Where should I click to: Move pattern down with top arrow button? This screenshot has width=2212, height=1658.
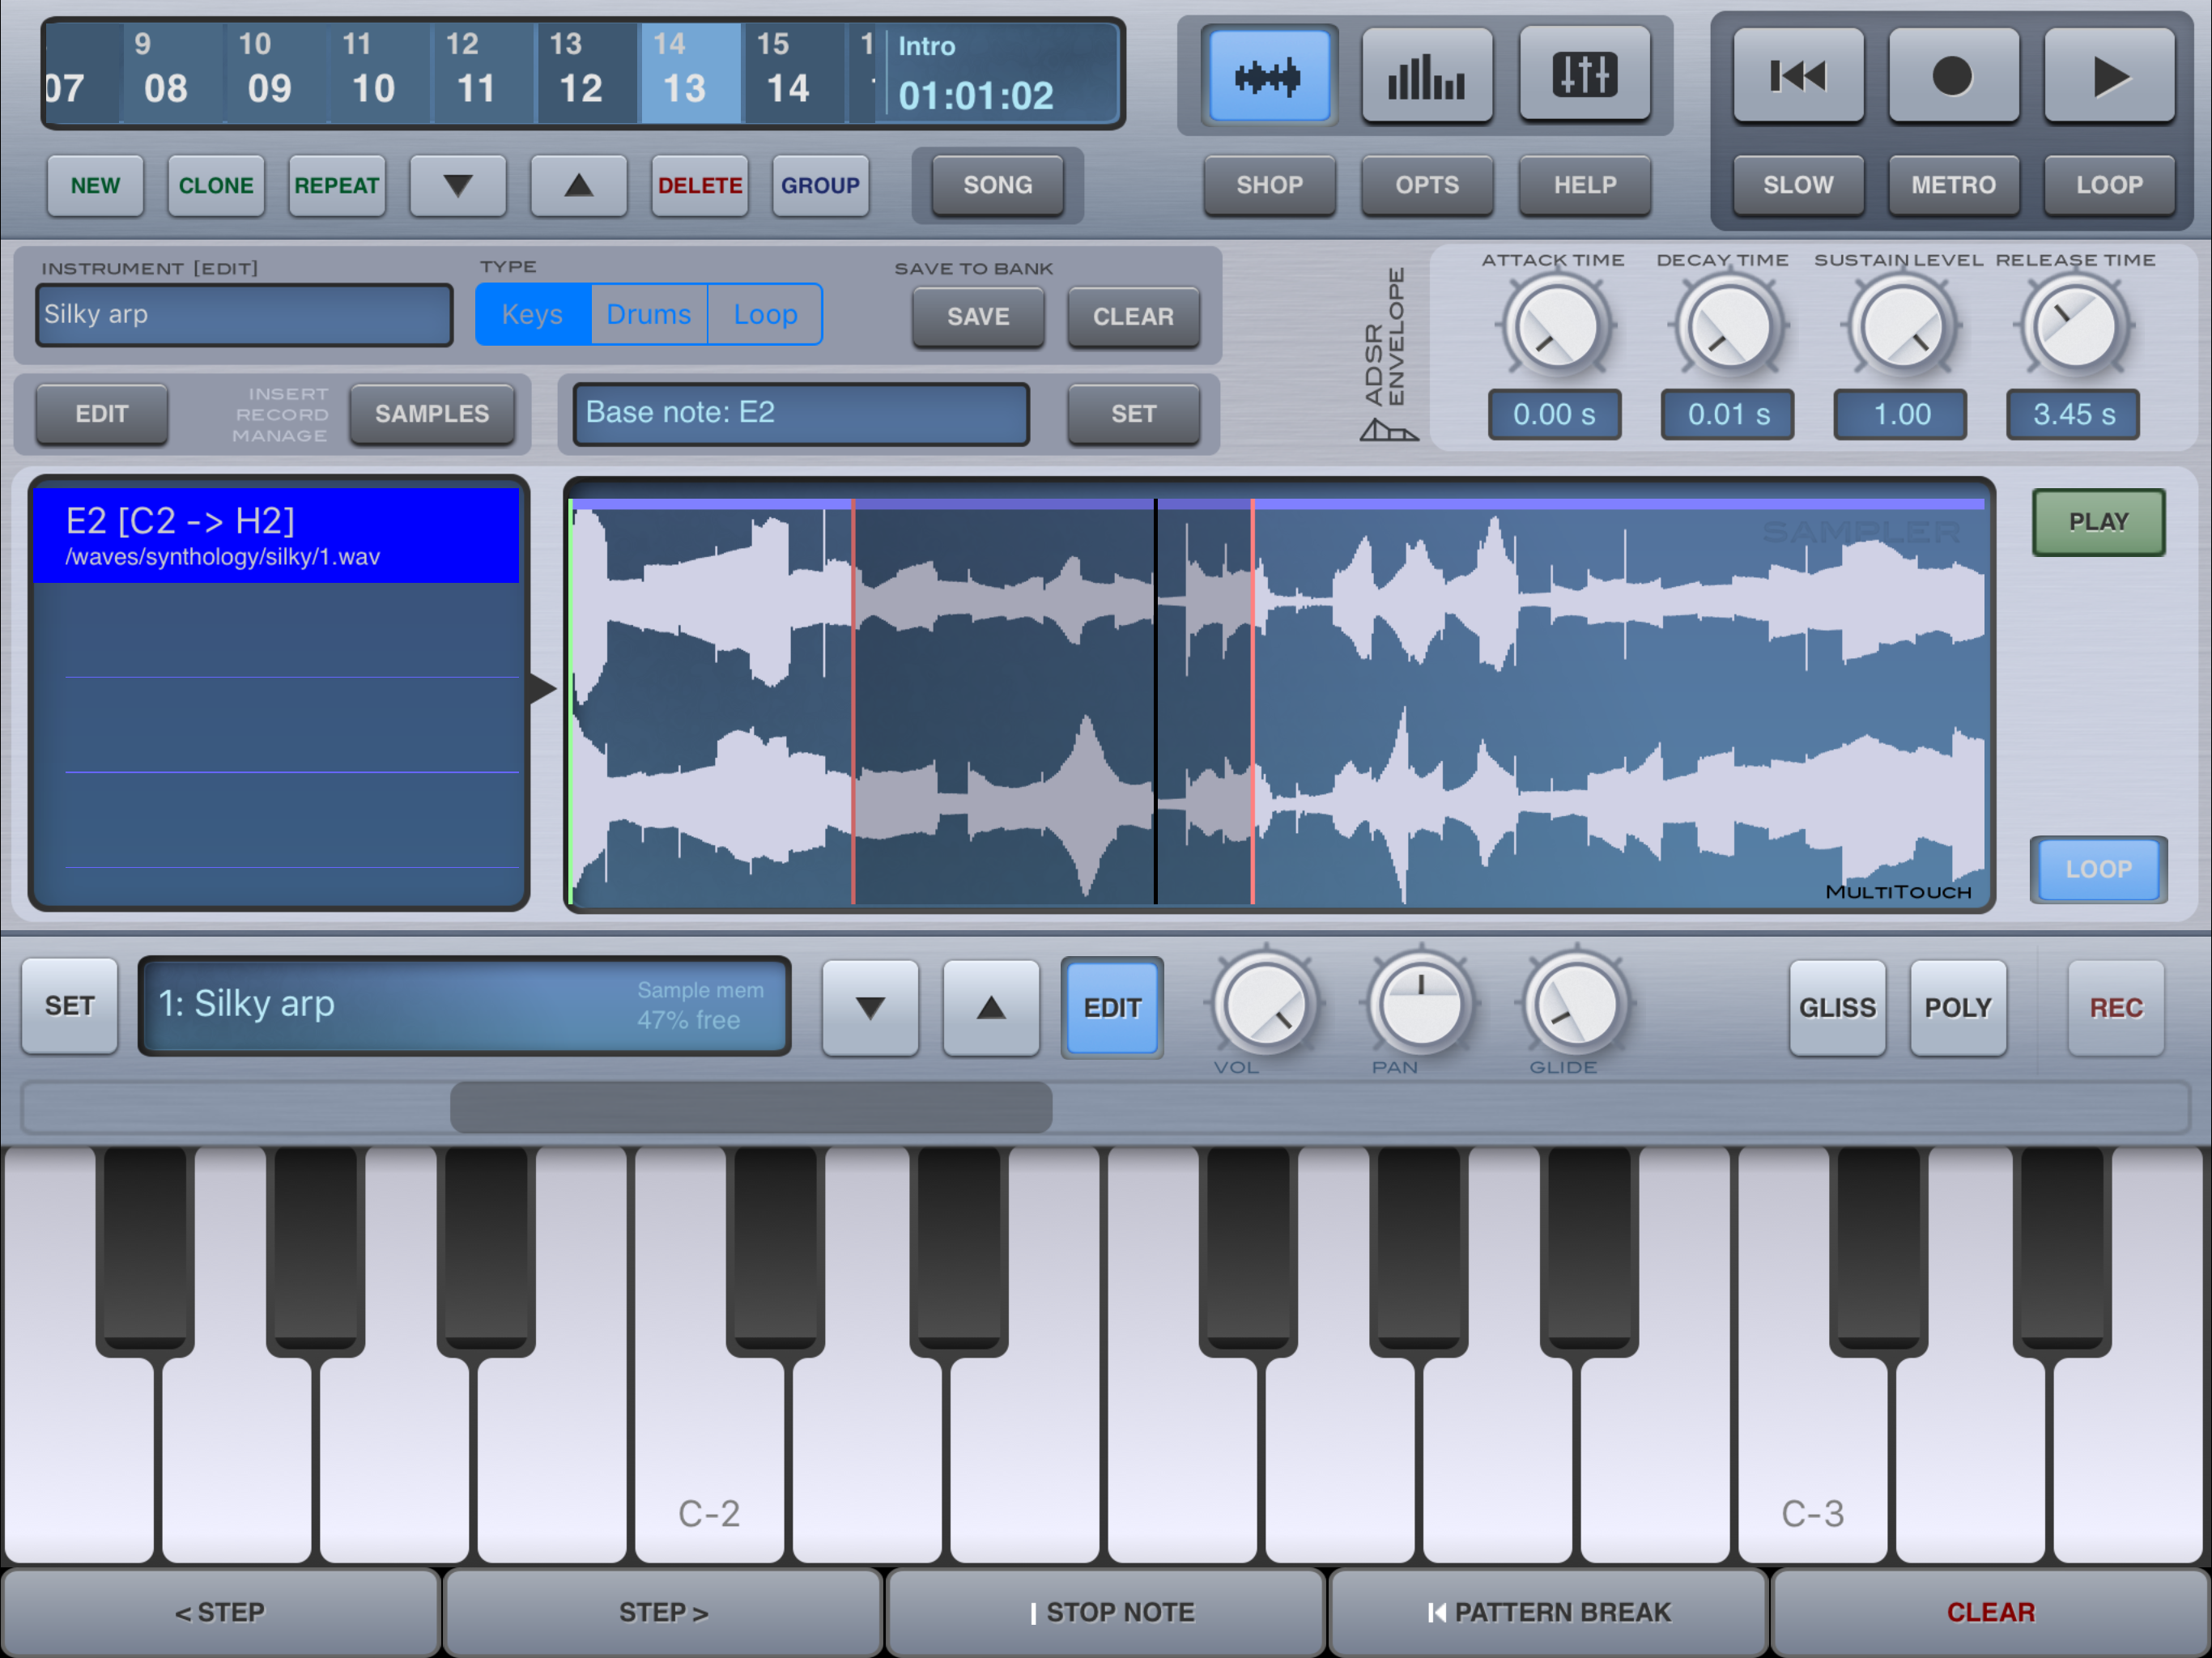(457, 185)
